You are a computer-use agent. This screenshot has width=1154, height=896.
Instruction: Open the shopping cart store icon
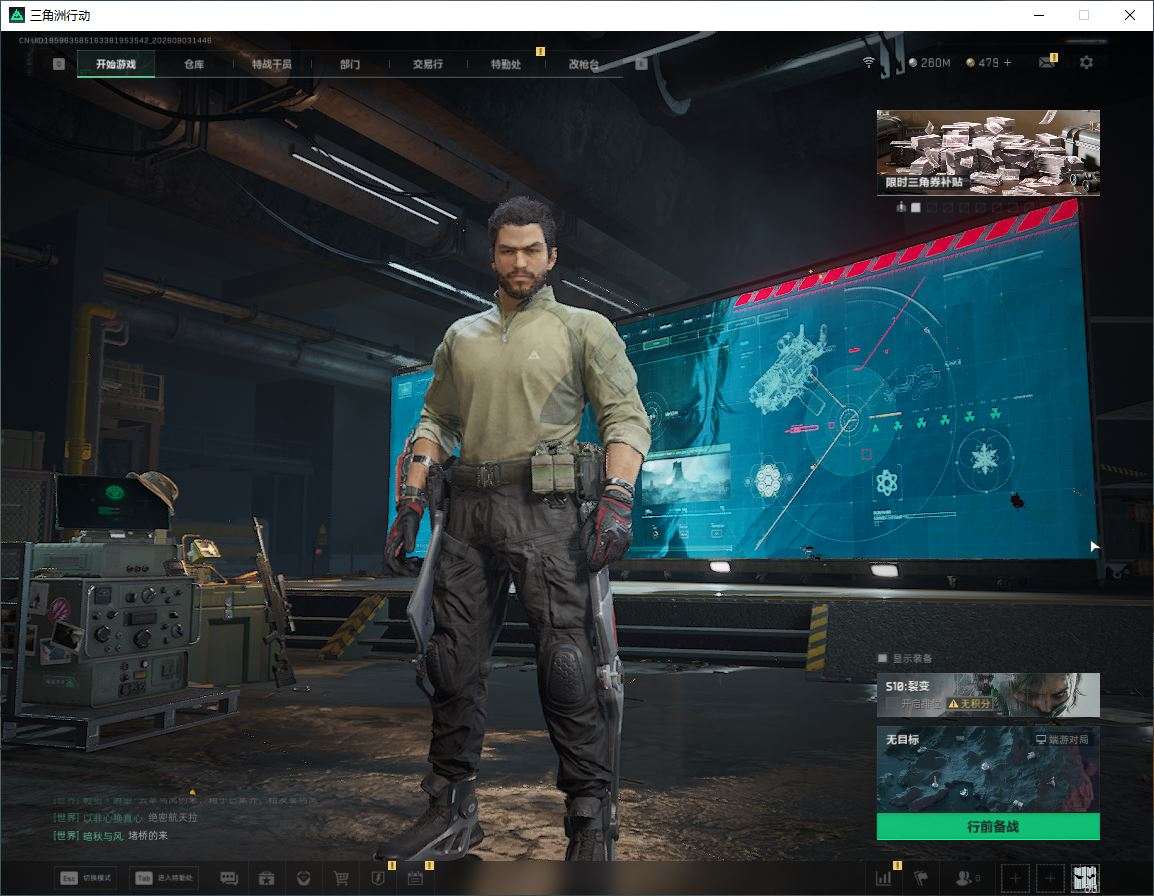[x=341, y=878]
